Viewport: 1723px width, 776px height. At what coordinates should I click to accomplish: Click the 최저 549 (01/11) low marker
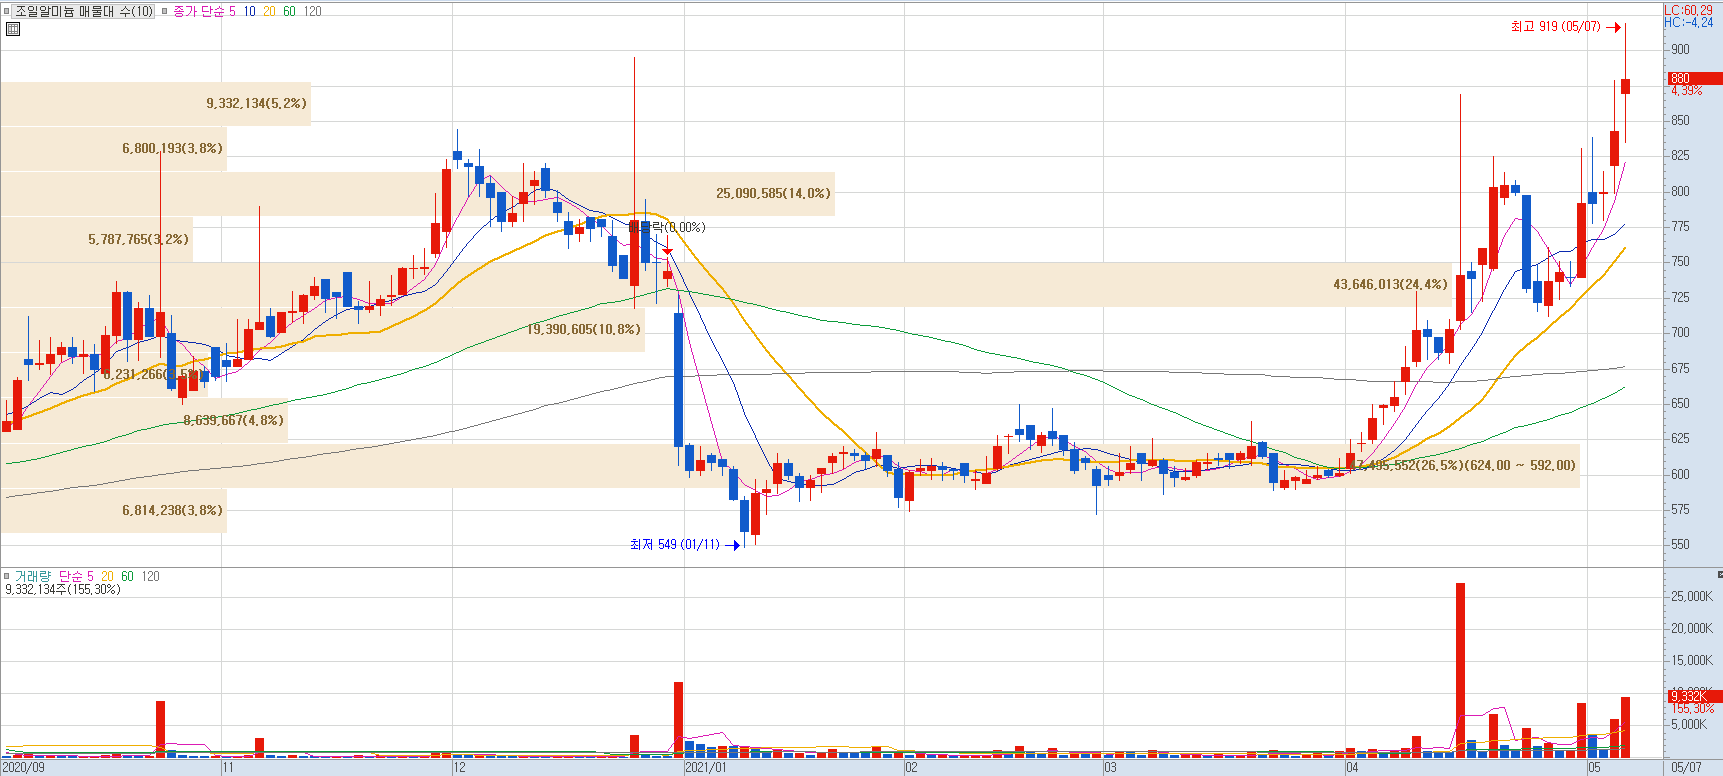tap(684, 545)
